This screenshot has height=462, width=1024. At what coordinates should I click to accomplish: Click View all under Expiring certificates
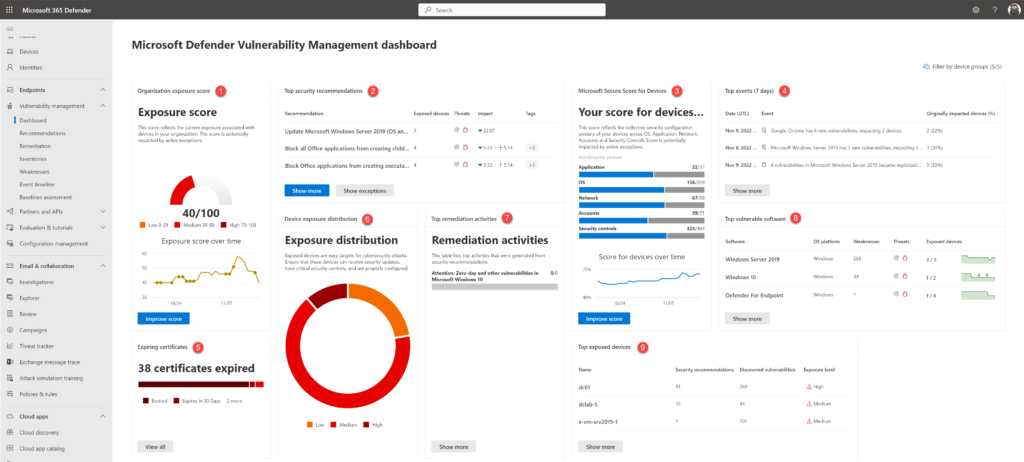155,447
